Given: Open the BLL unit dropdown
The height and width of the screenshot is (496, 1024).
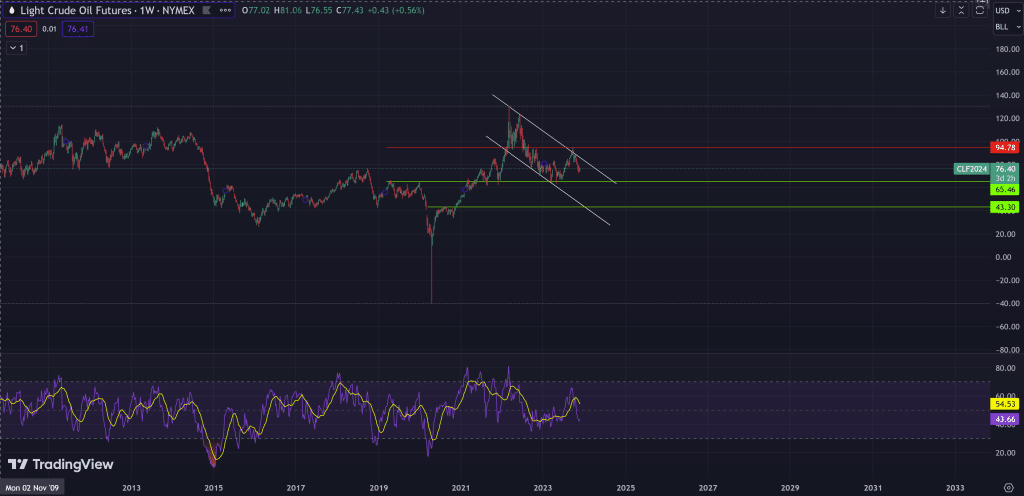Looking at the screenshot, I should click(1005, 28).
